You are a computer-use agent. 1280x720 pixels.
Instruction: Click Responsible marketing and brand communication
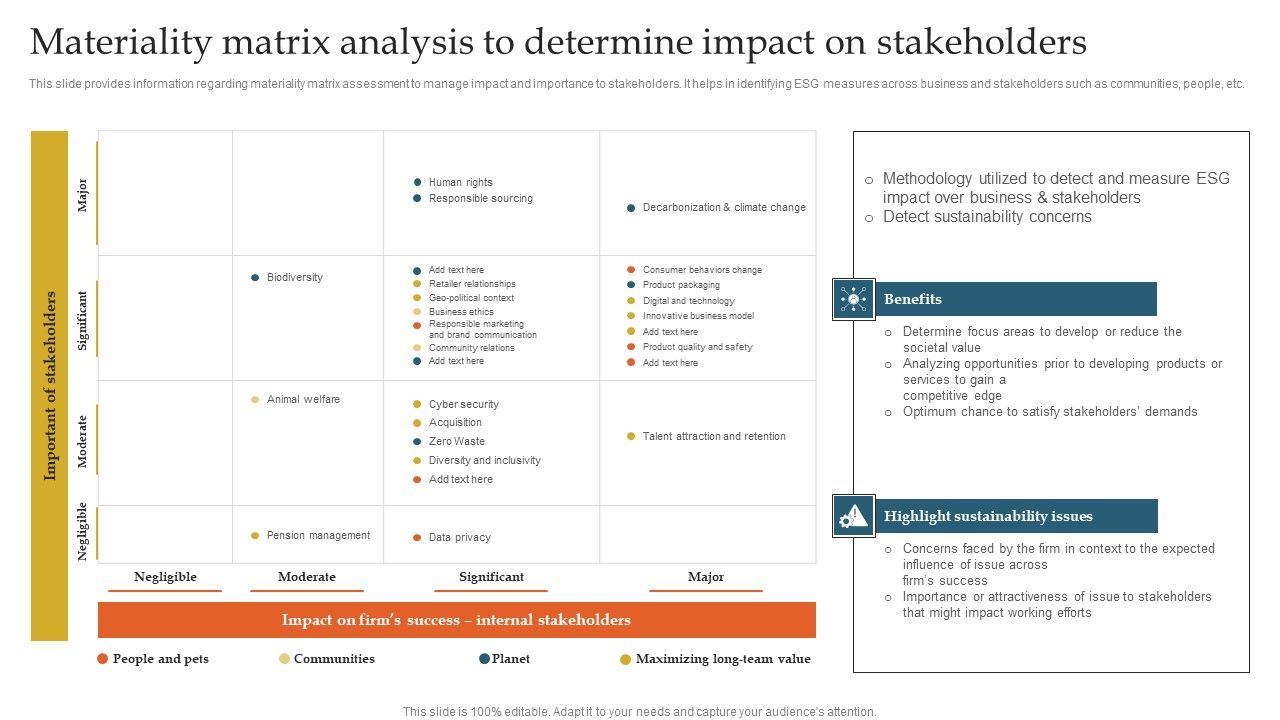[x=482, y=330]
